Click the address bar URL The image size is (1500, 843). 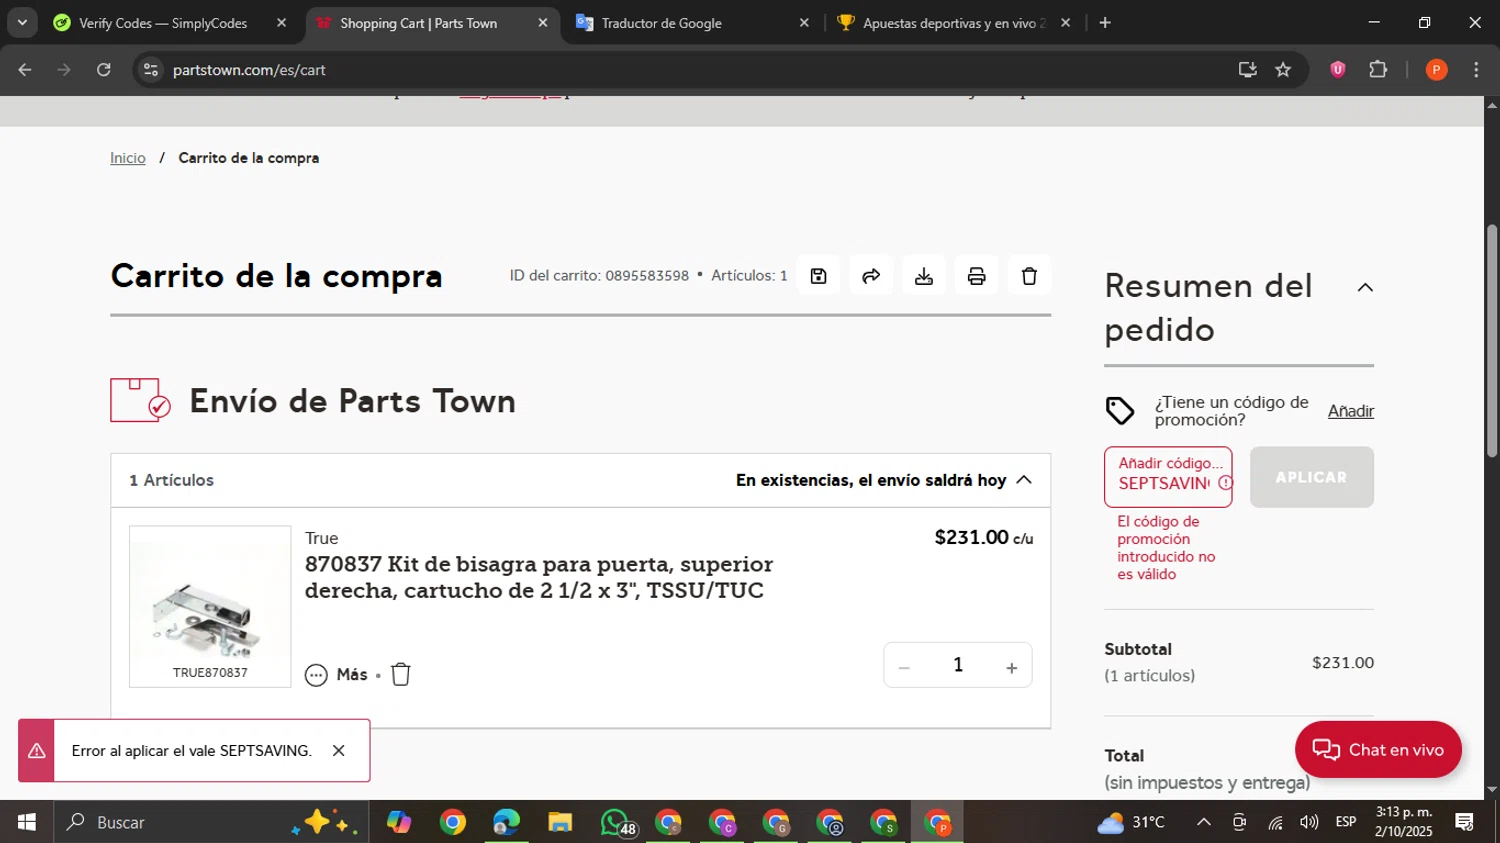(249, 70)
